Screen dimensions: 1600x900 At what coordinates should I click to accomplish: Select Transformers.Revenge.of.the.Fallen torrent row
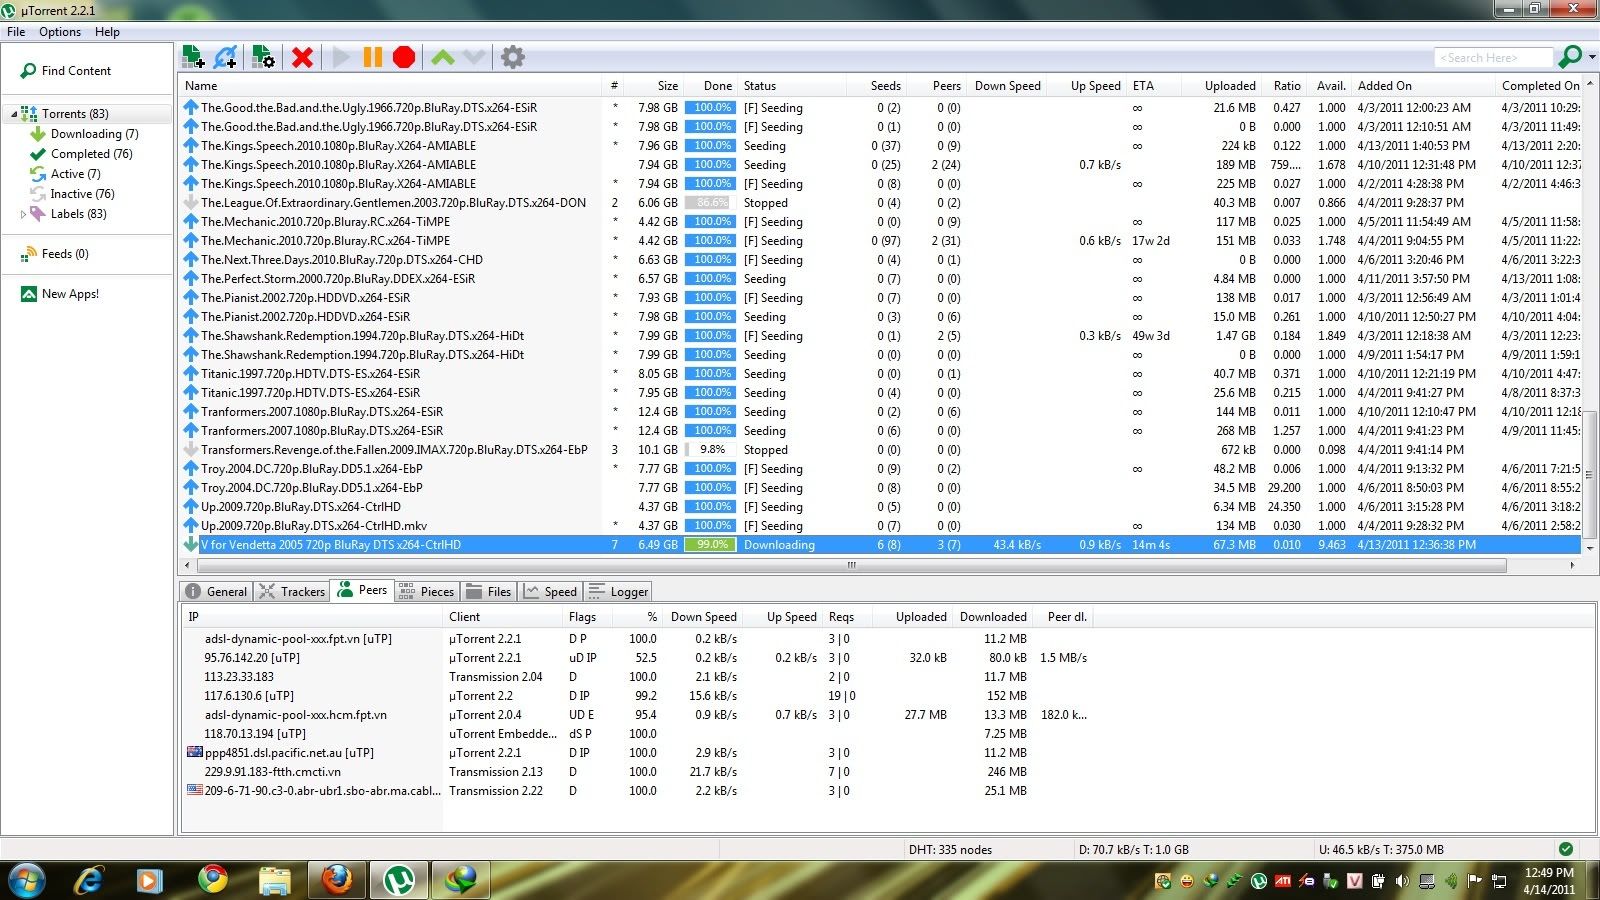coord(880,450)
